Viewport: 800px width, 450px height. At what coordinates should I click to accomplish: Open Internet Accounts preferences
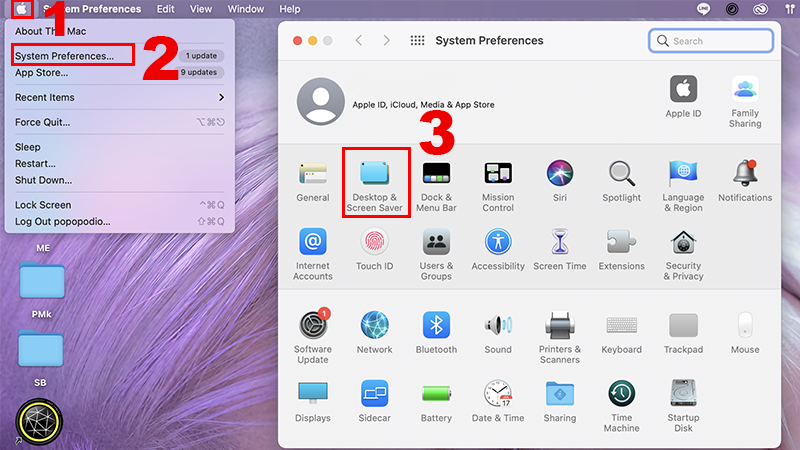click(313, 255)
